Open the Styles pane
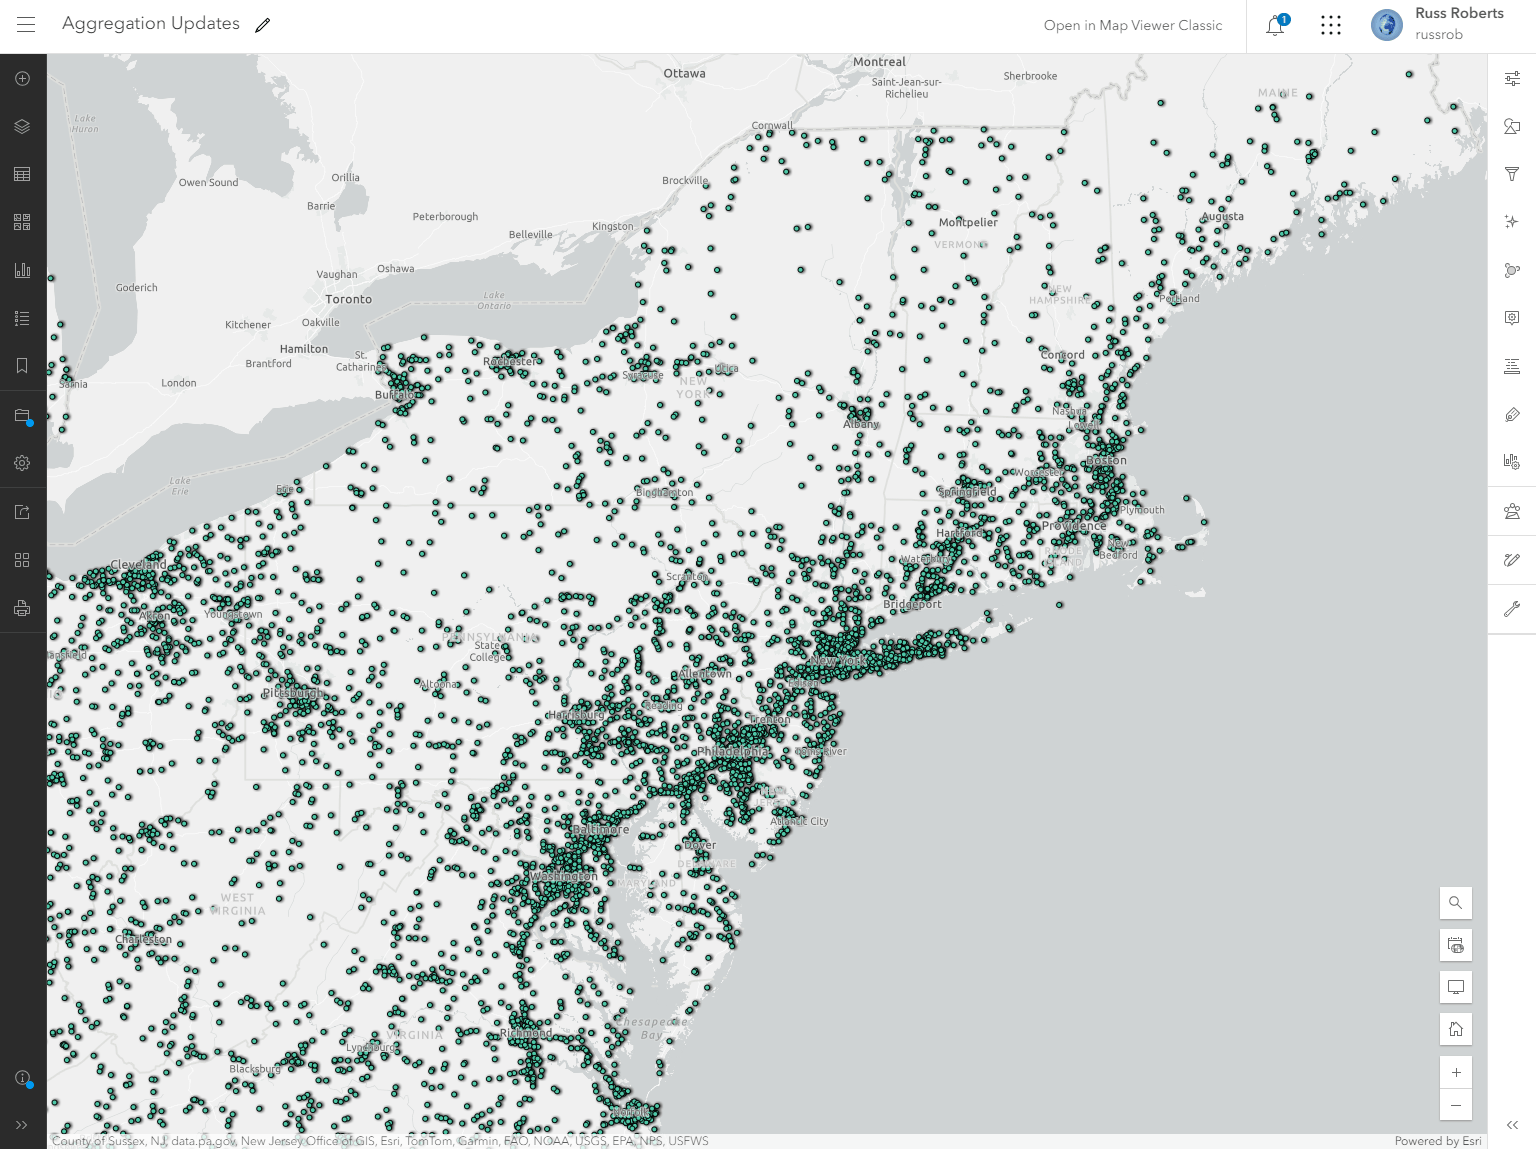1536x1149 pixels. pyautogui.click(x=1511, y=126)
